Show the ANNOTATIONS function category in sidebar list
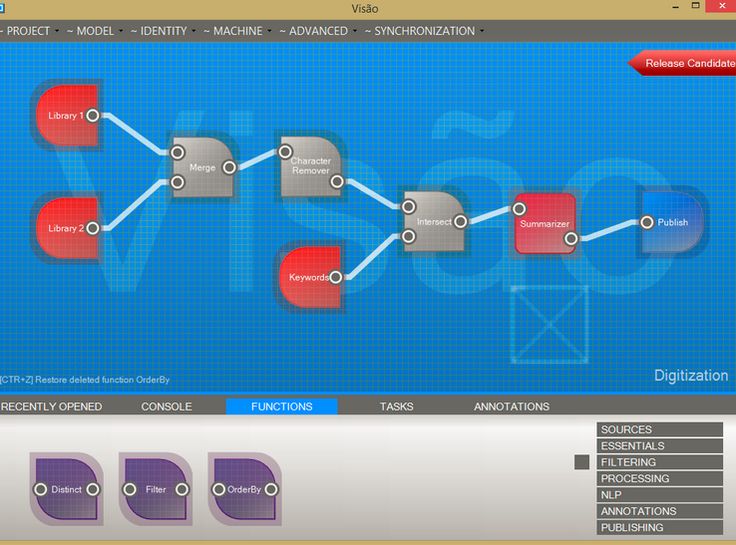This screenshot has height=545, width=736. (659, 511)
